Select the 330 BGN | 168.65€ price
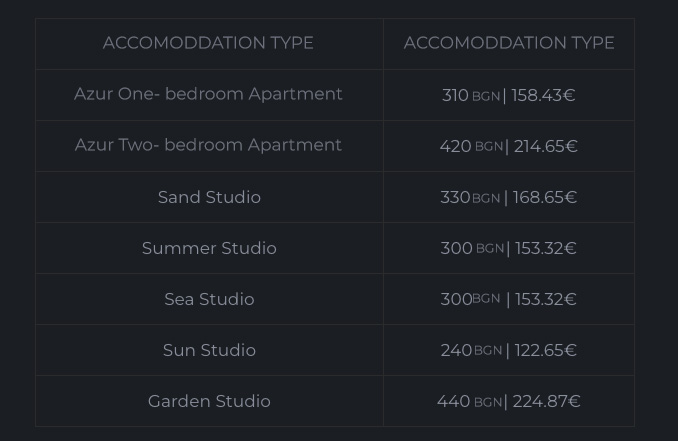The image size is (678, 441). click(x=508, y=197)
